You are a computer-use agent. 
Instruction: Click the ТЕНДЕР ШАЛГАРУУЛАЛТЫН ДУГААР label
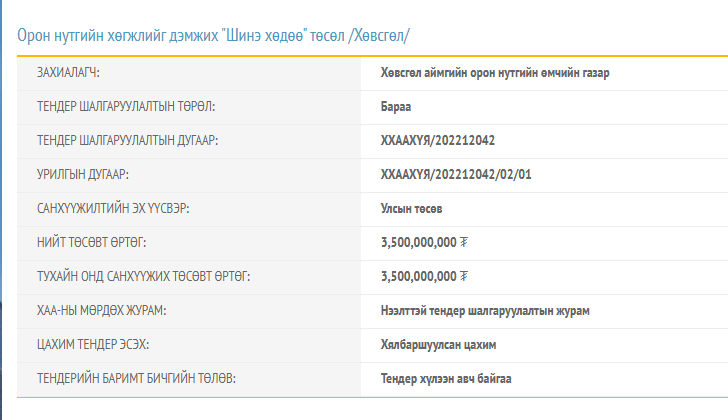tap(127, 141)
